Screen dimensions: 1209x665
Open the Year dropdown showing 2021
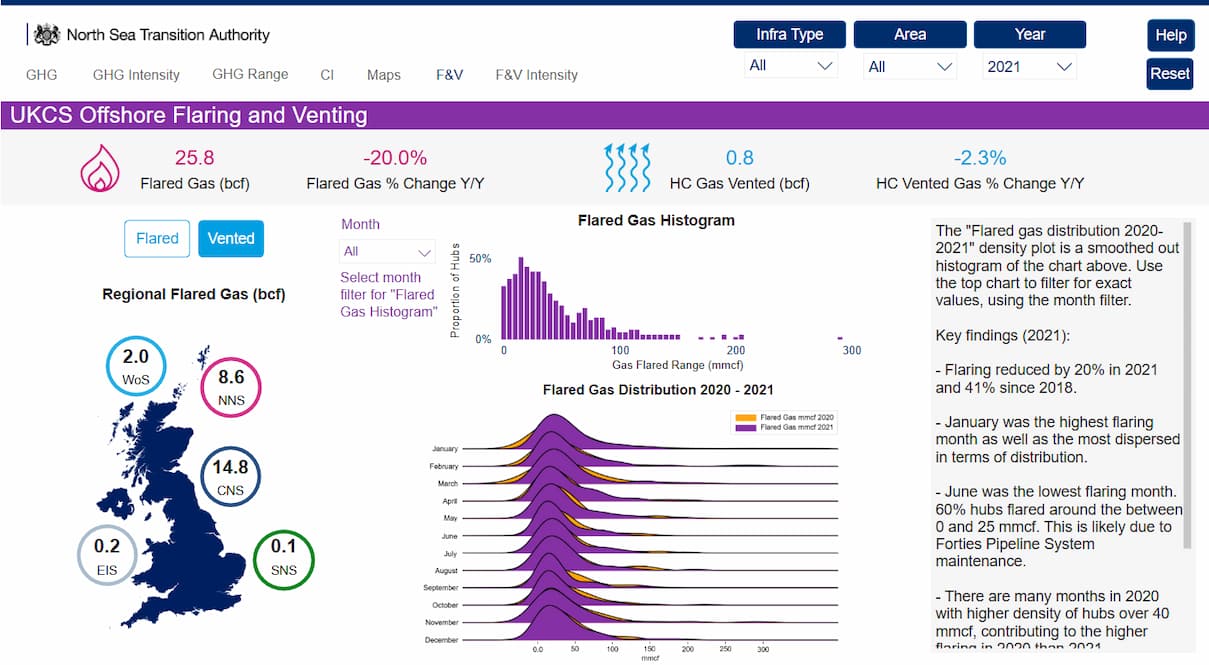(1029, 67)
